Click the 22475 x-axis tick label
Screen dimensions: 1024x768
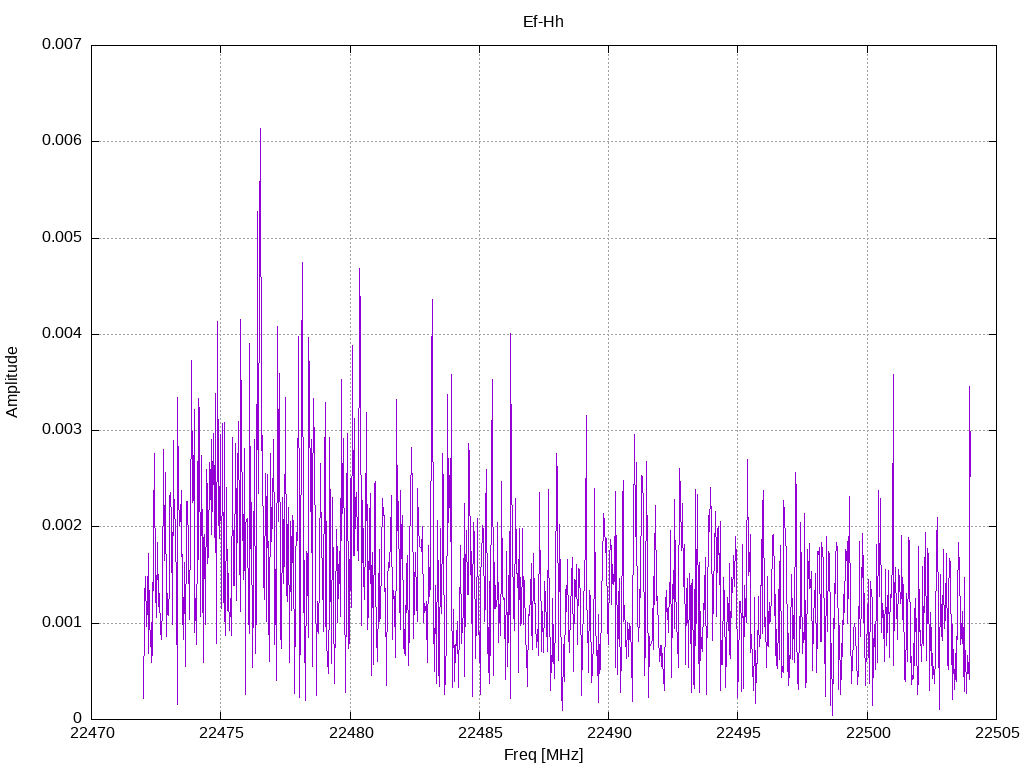(221, 733)
